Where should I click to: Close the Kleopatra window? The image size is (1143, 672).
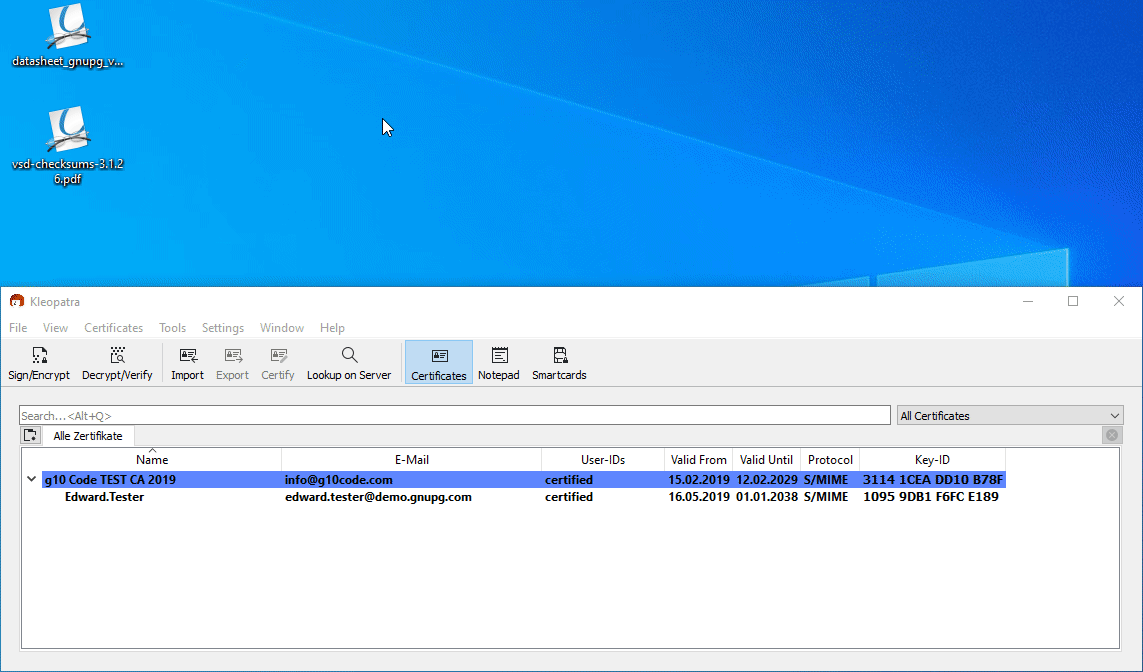pos(1119,301)
